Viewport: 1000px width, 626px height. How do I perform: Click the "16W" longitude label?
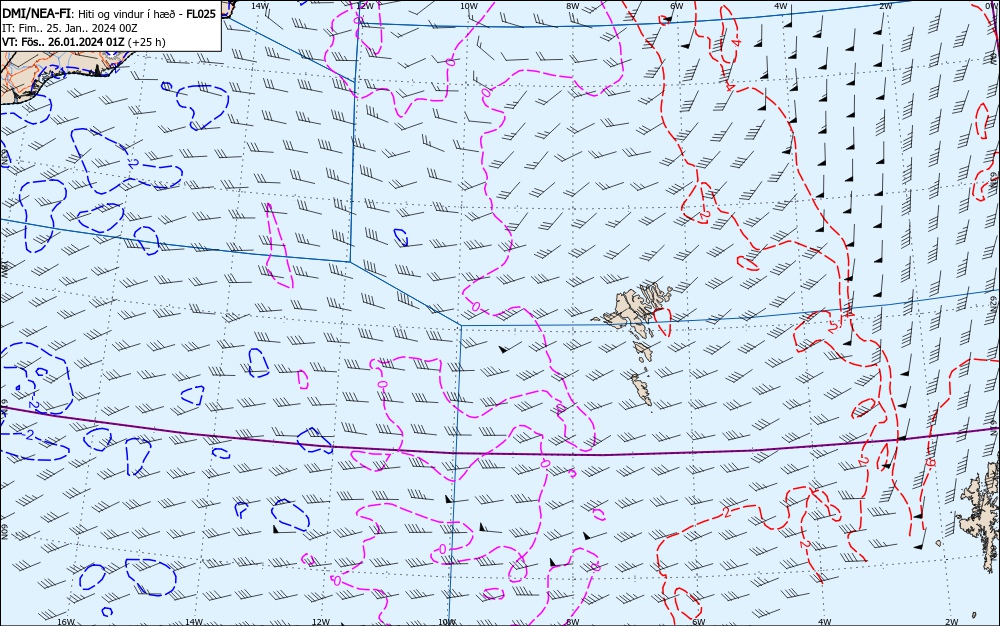point(66,622)
